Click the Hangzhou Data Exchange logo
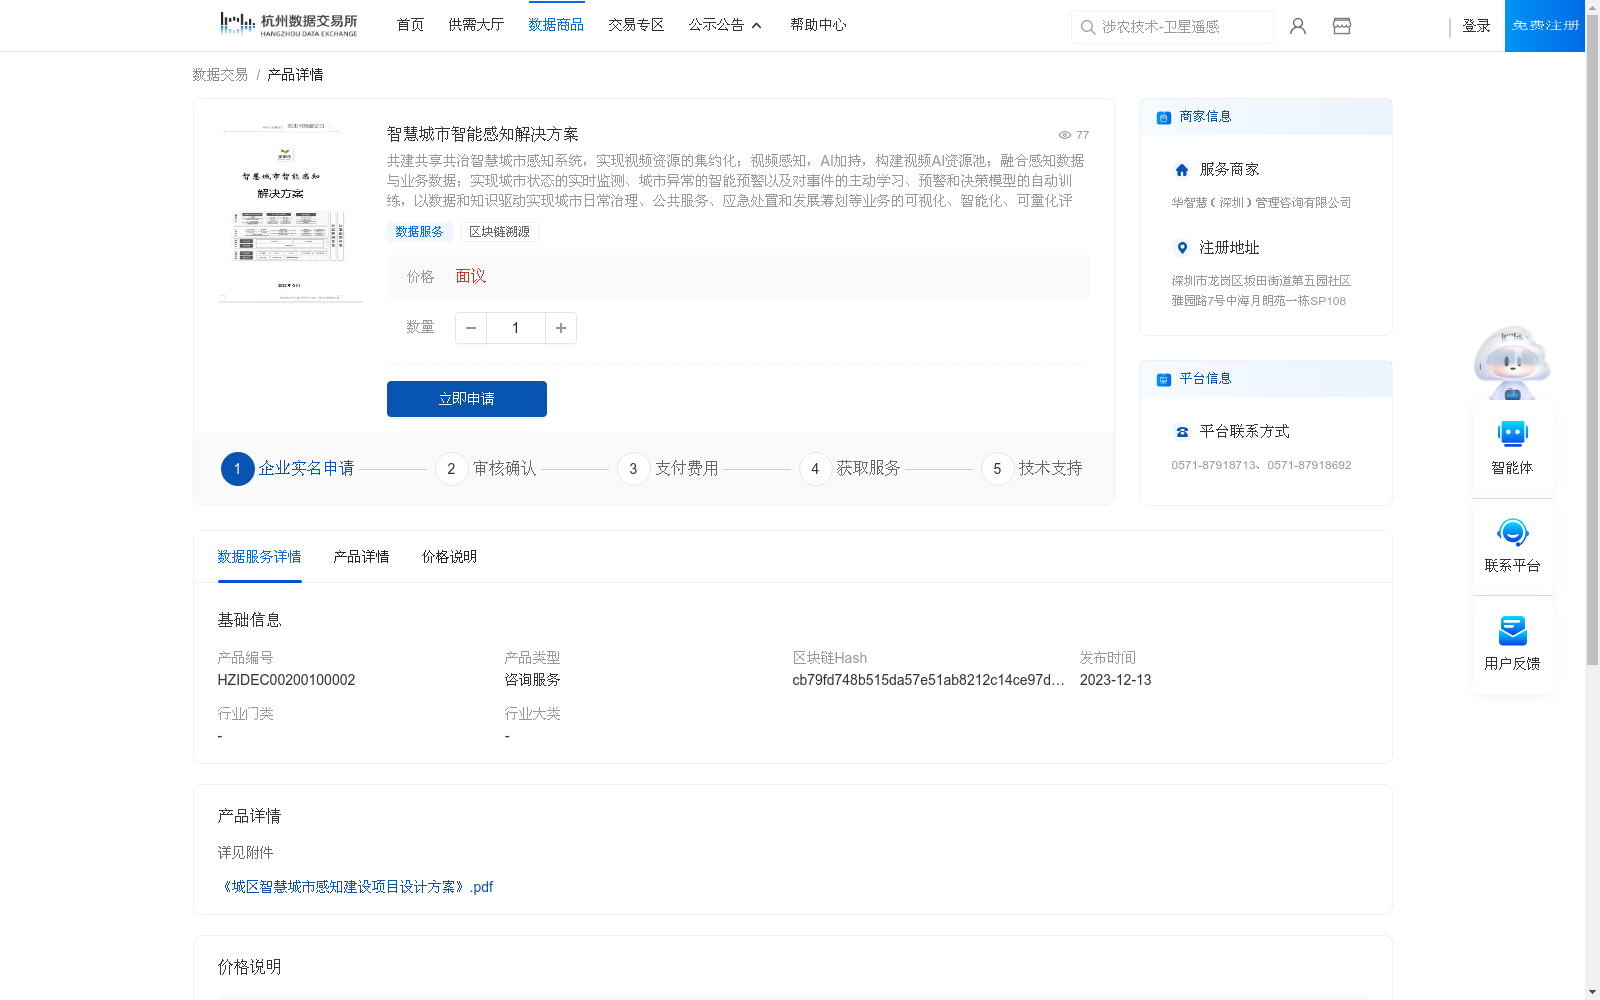This screenshot has width=1600, height=1000. click(x=288, y=25)
